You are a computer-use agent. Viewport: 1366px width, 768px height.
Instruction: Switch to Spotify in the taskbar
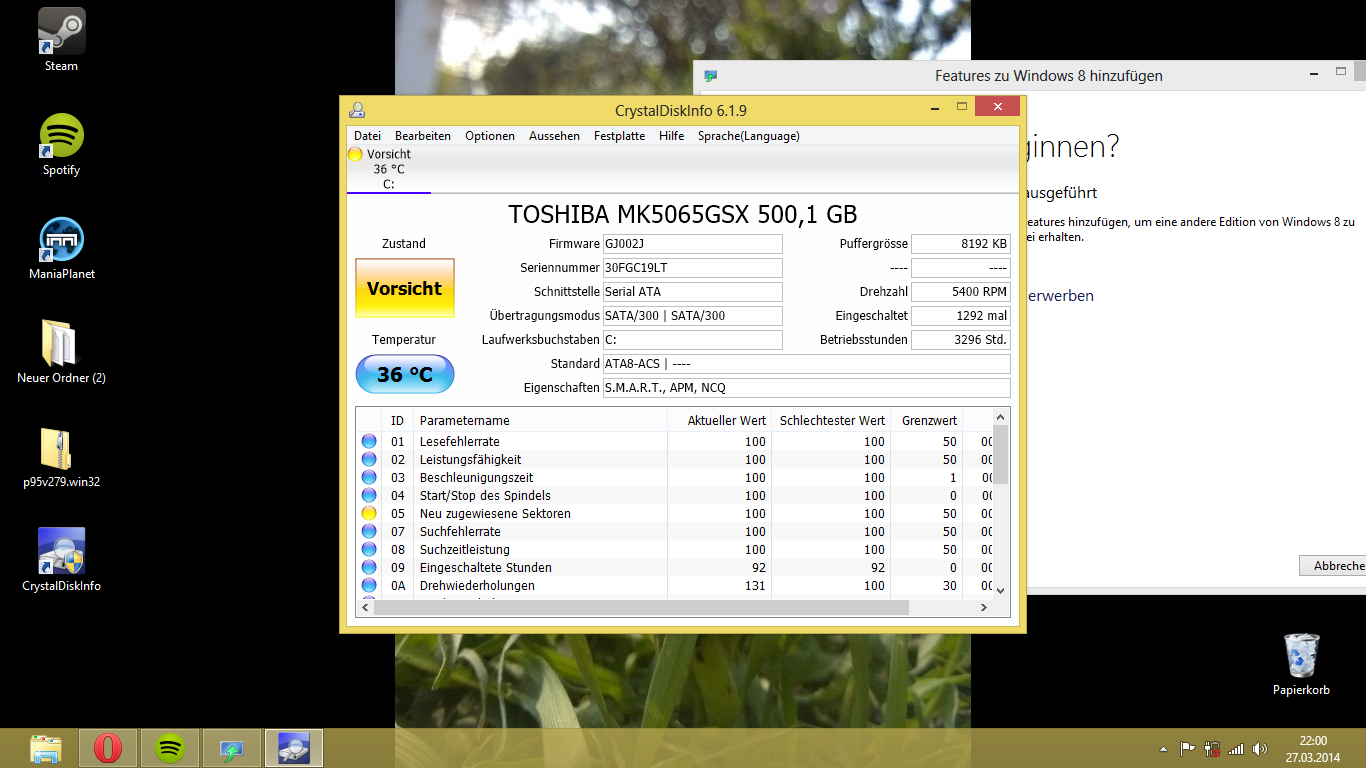coord(170,748)
